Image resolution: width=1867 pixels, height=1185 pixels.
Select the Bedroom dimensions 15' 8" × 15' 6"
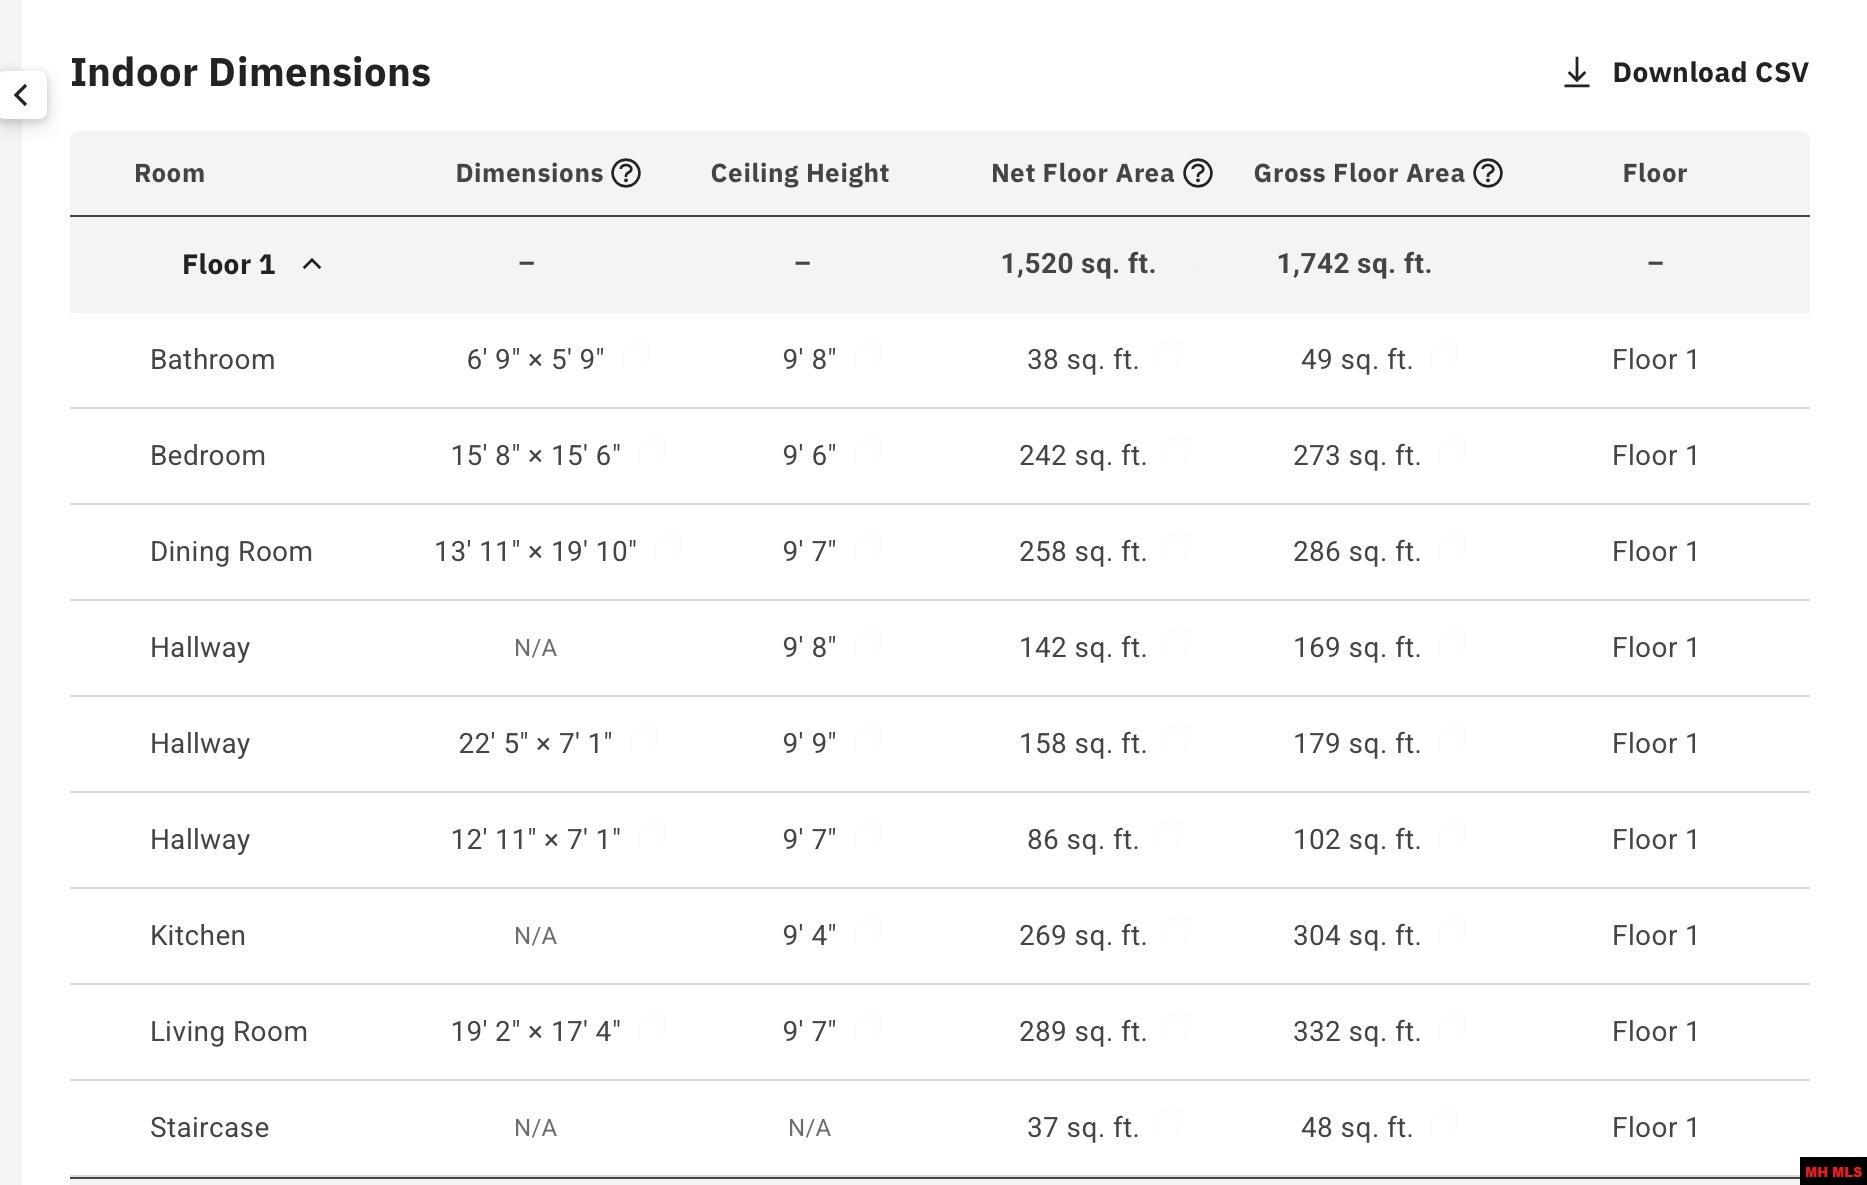tap(535, 456)
